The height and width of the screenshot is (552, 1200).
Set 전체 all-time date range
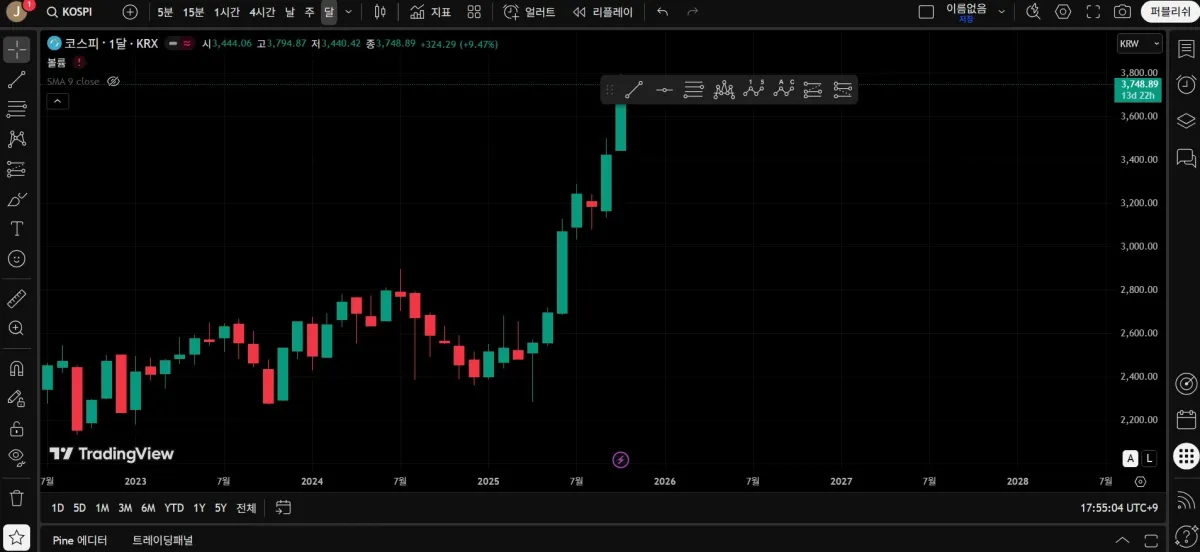coord(246,508)
